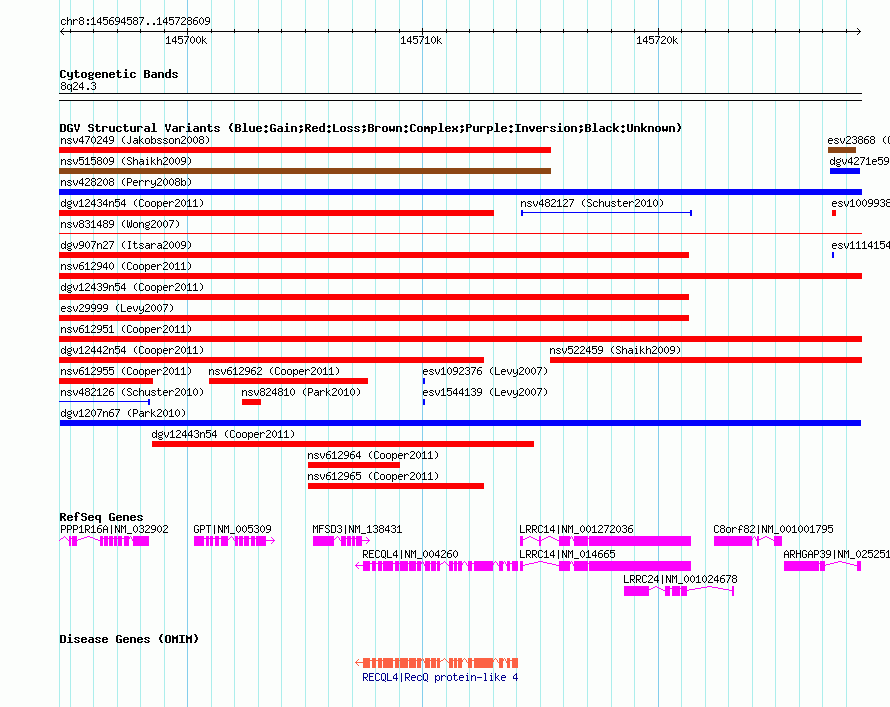Open the RECQL4|RecQ protein-like 4 link
Screen dimensions: 890x707
coord(440,677)
